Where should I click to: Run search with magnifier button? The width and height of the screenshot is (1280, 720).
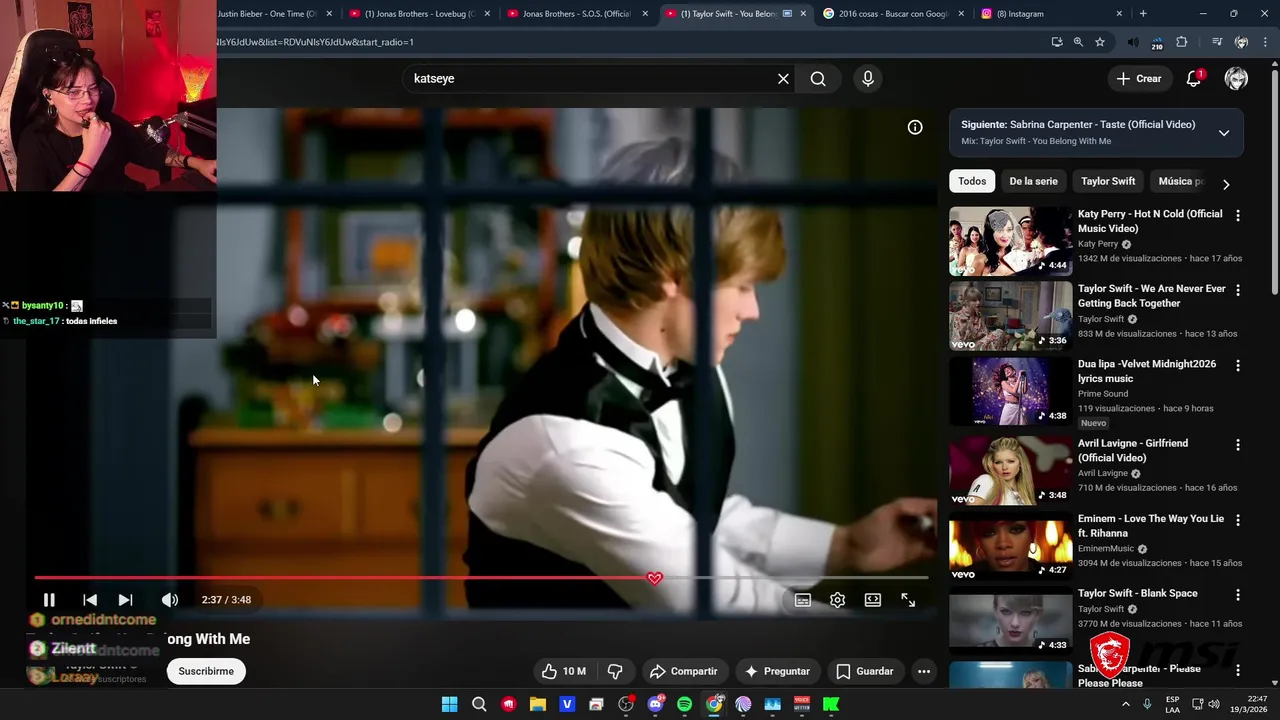coord(818,79)
